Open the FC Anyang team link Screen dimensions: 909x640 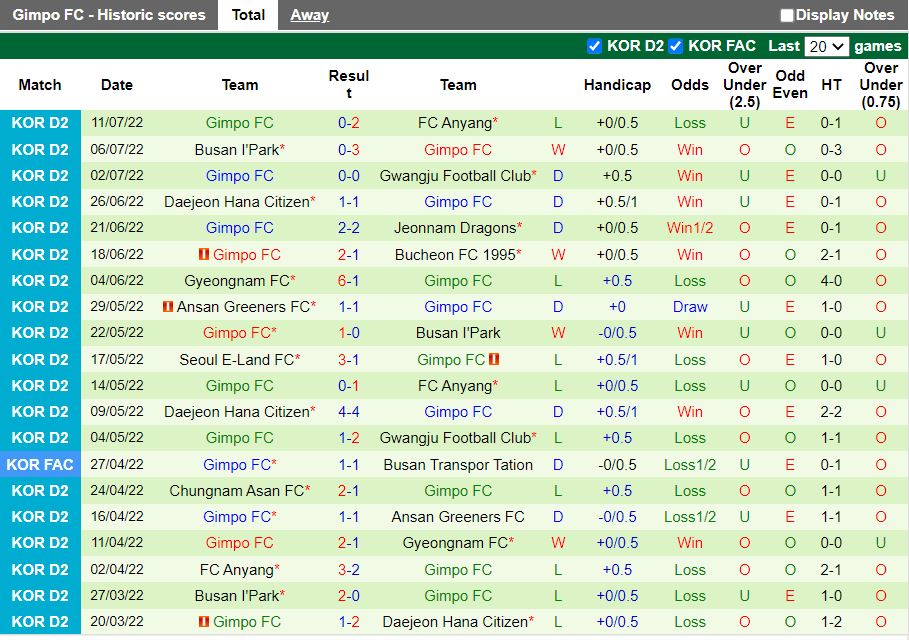(x=454, y=123)
